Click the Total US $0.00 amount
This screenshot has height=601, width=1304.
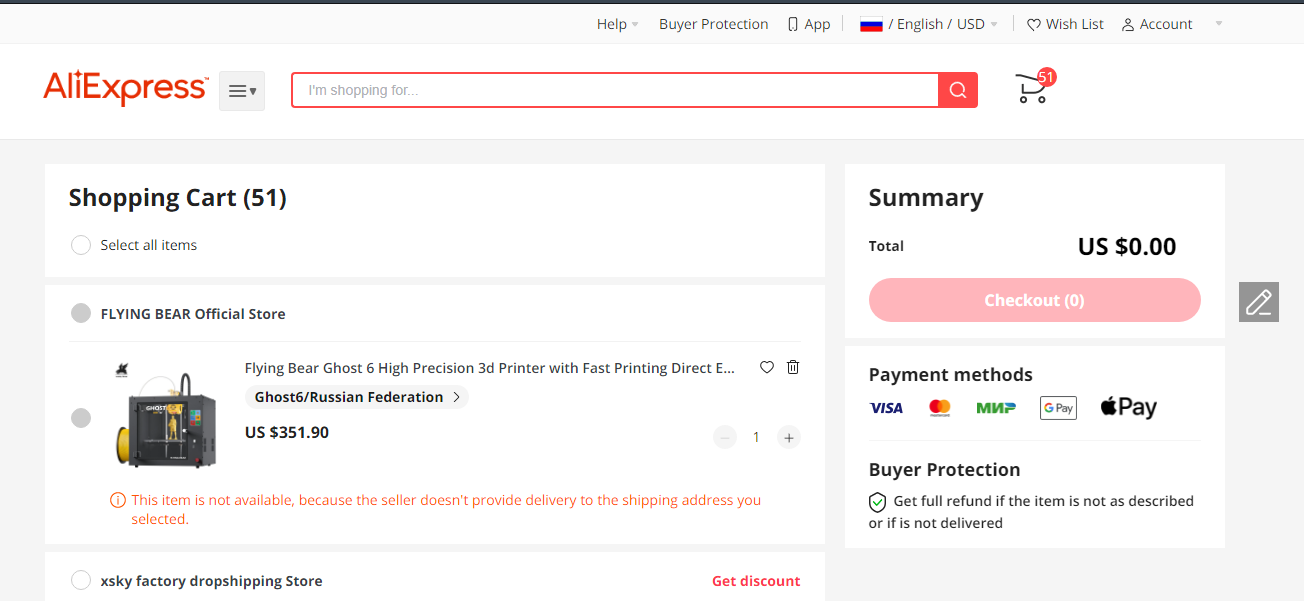(x=1127, y=246)
